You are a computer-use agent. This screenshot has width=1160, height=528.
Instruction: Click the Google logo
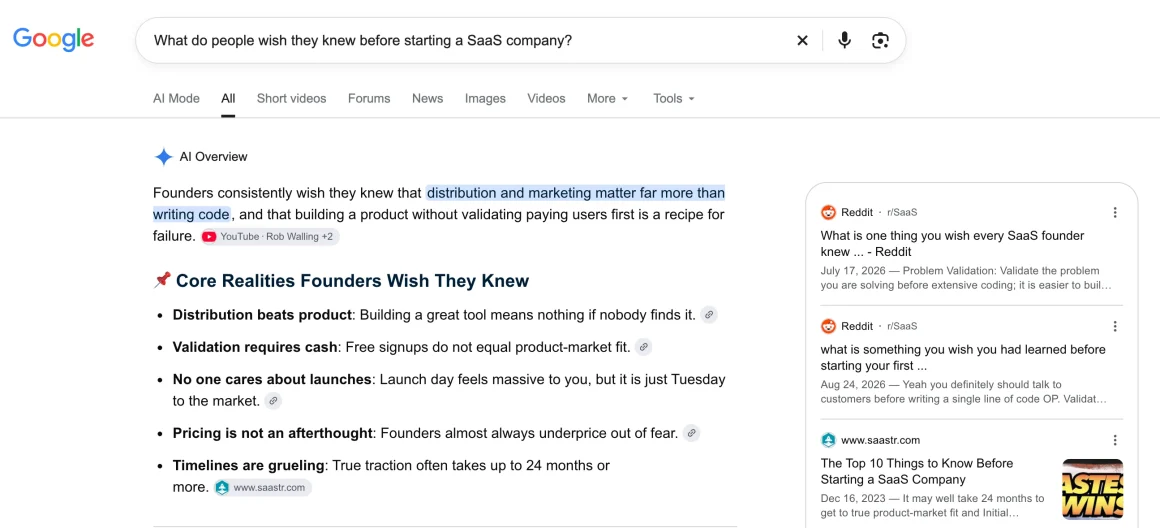tap(53, 39)
